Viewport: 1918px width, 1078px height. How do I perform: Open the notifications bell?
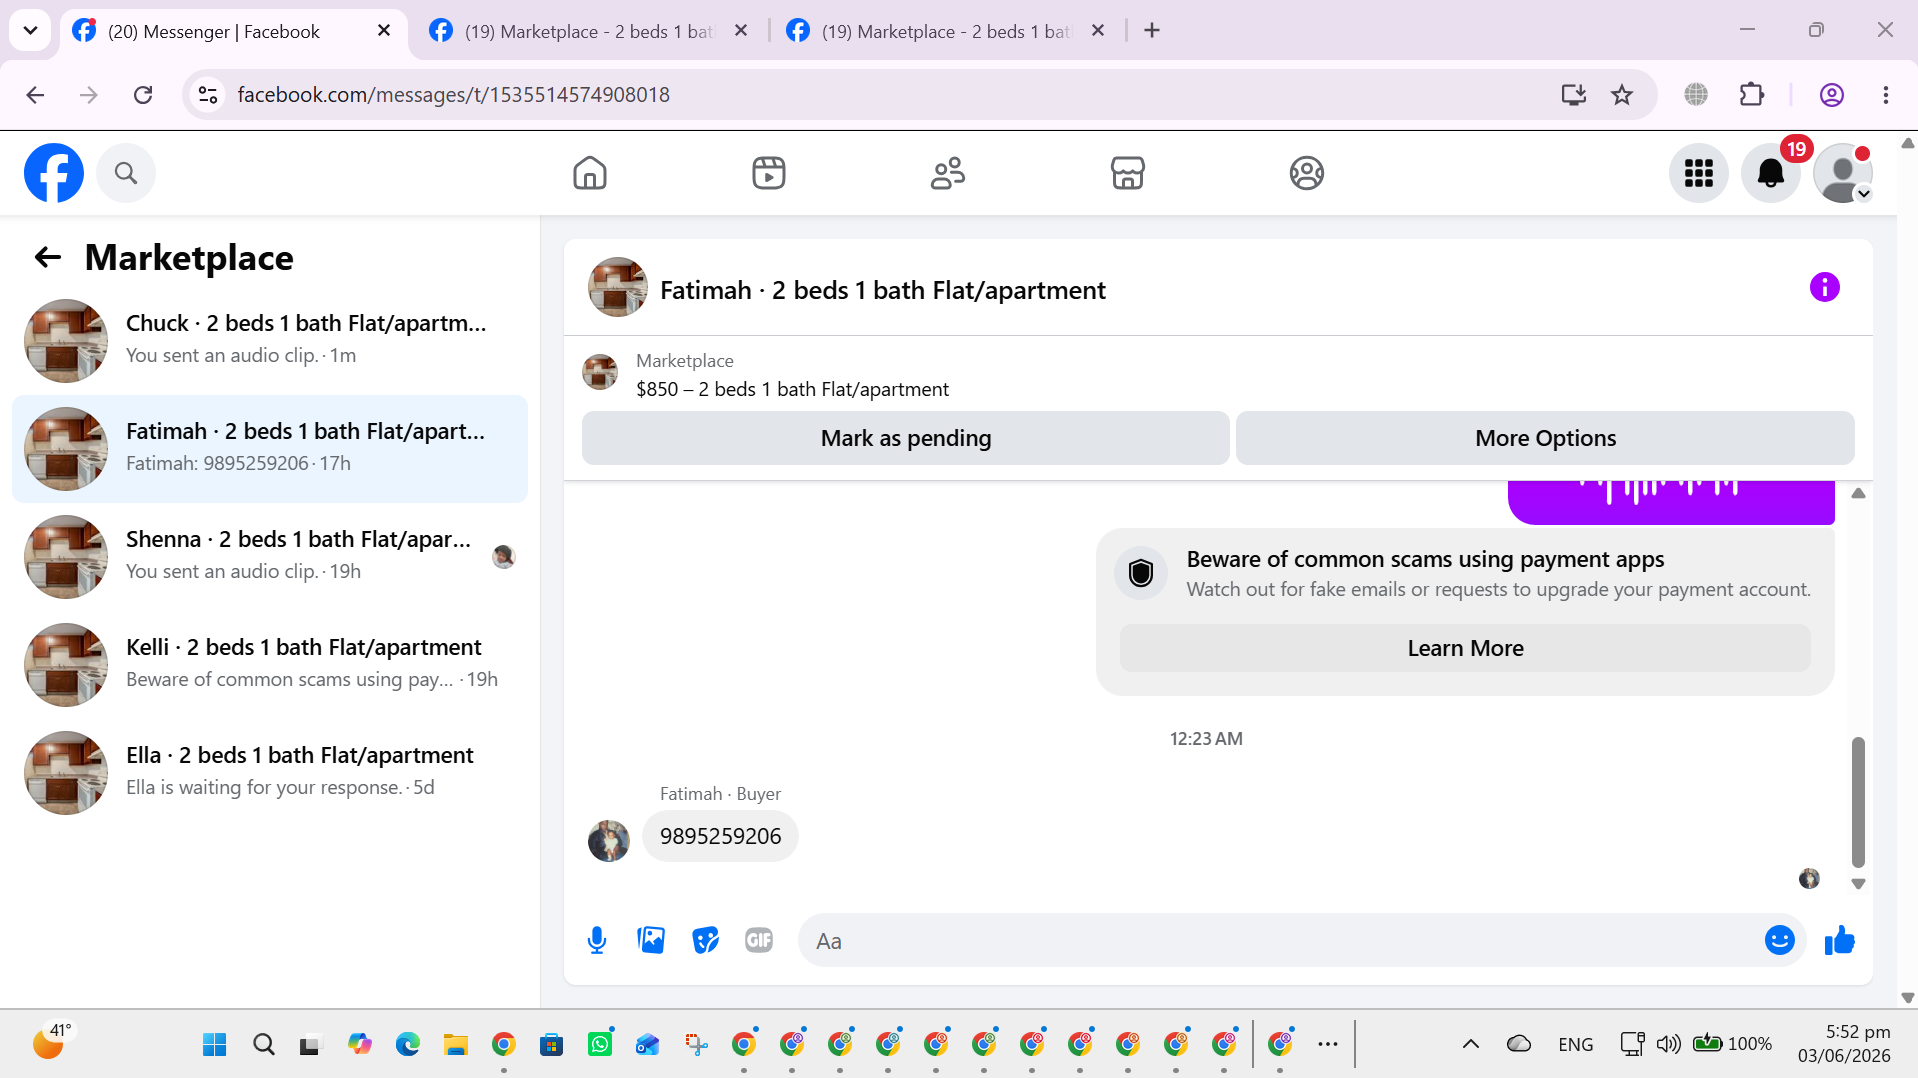[1771, 173]
